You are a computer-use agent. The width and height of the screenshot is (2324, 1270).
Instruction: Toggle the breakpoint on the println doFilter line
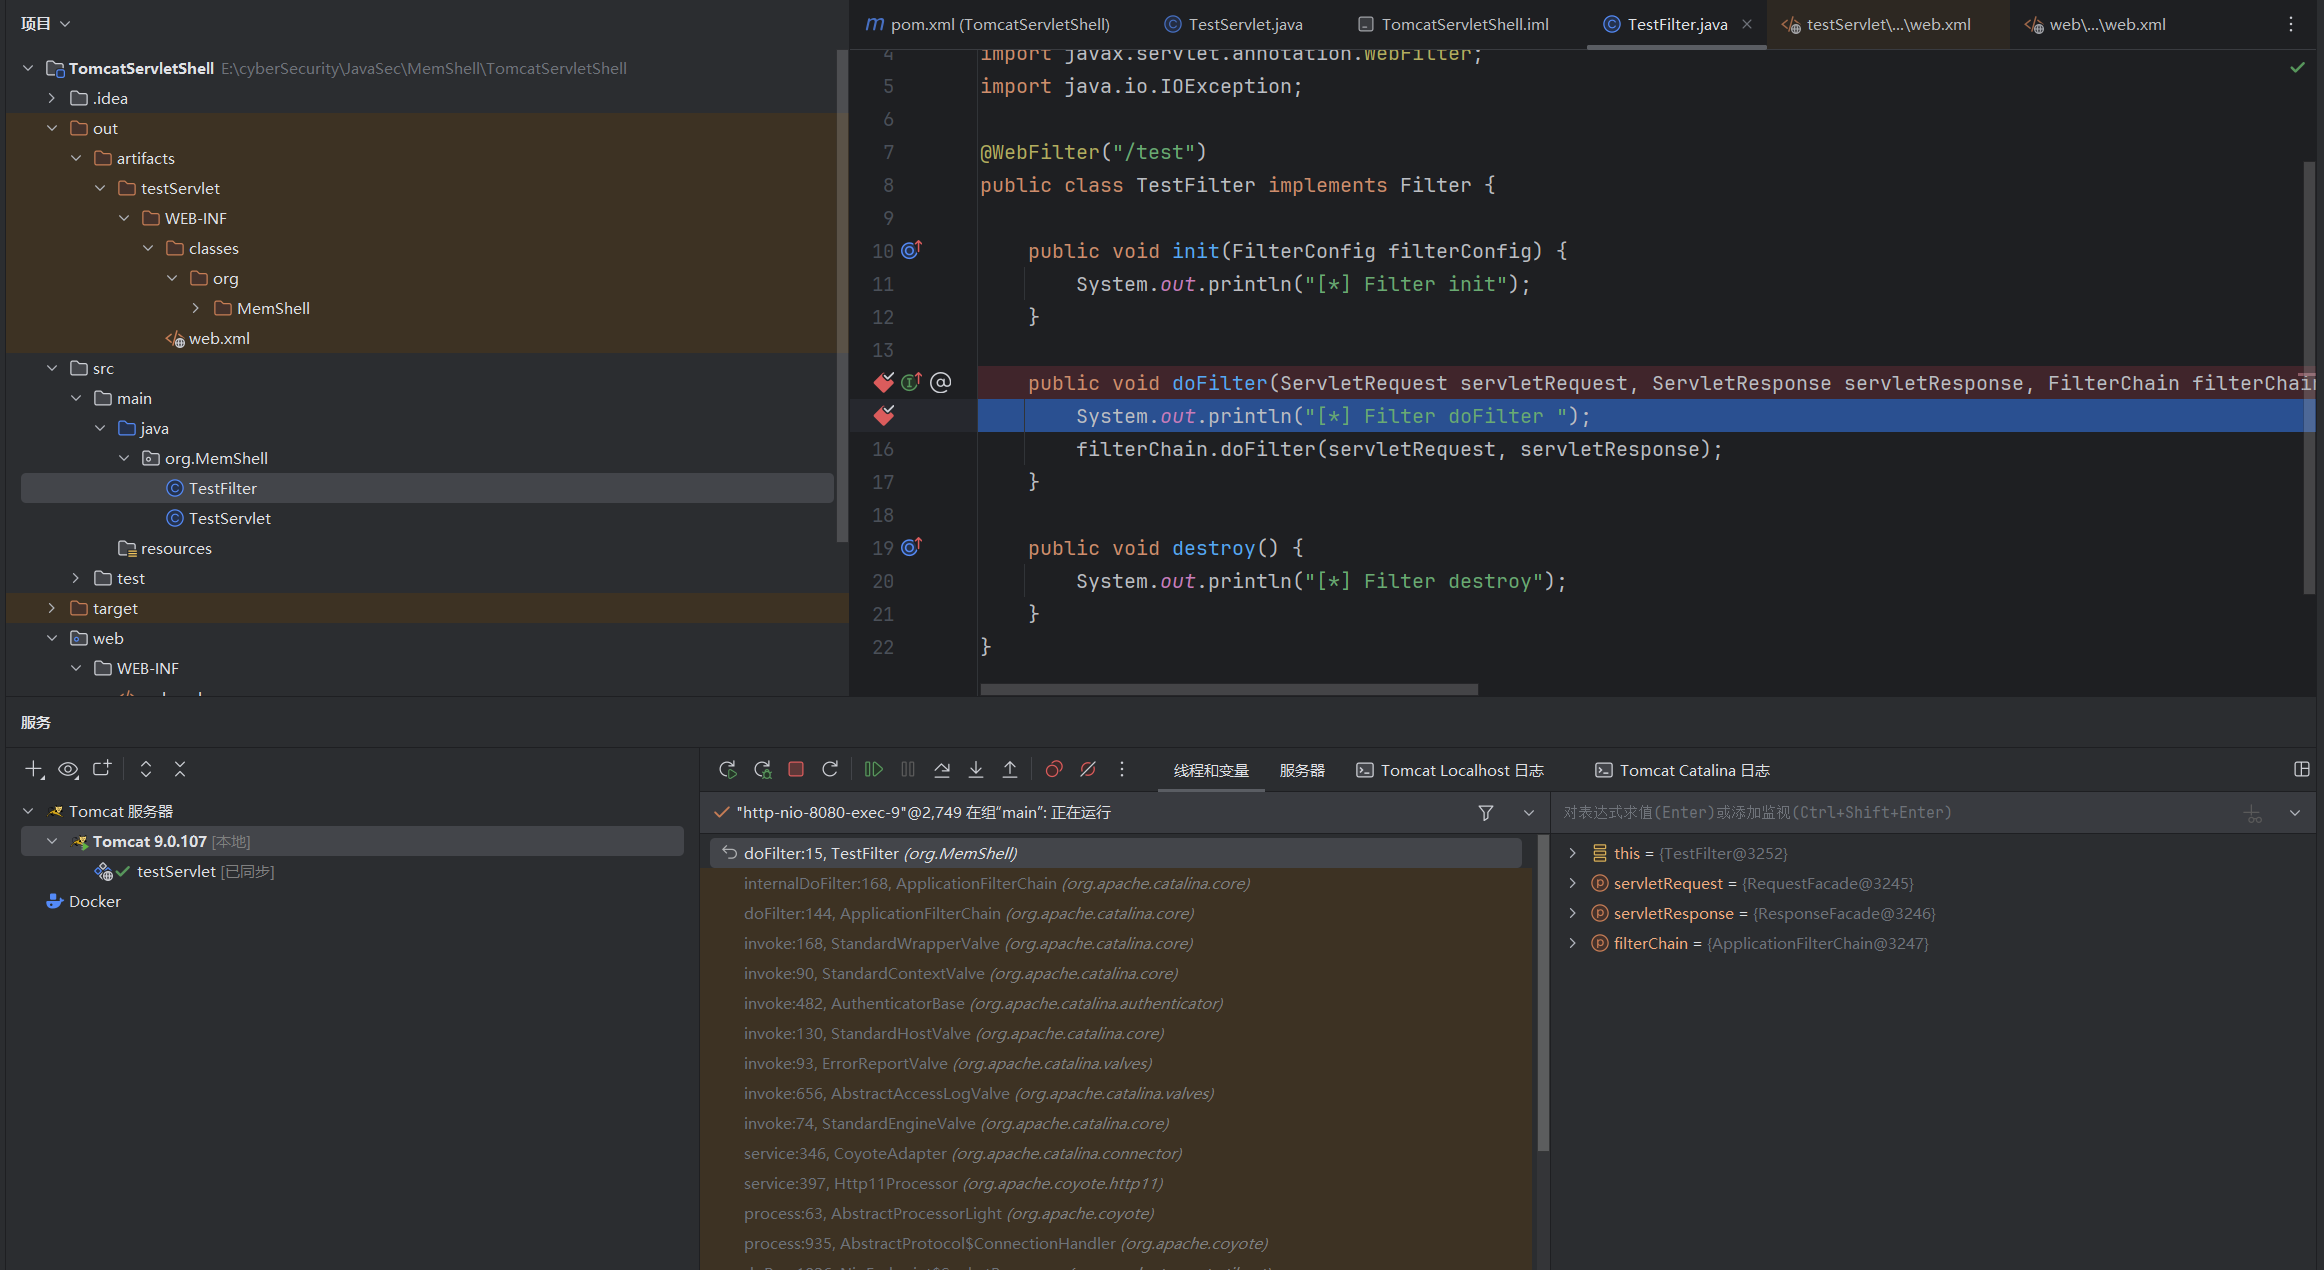(884, 416)
